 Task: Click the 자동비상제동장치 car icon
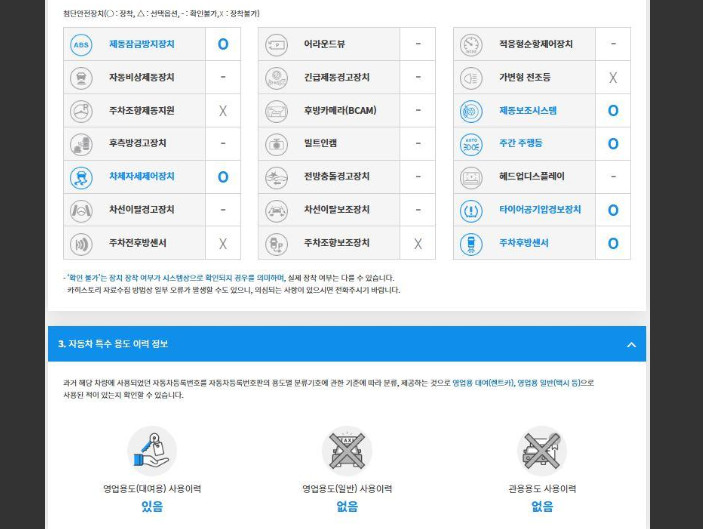tap(81, 78)
